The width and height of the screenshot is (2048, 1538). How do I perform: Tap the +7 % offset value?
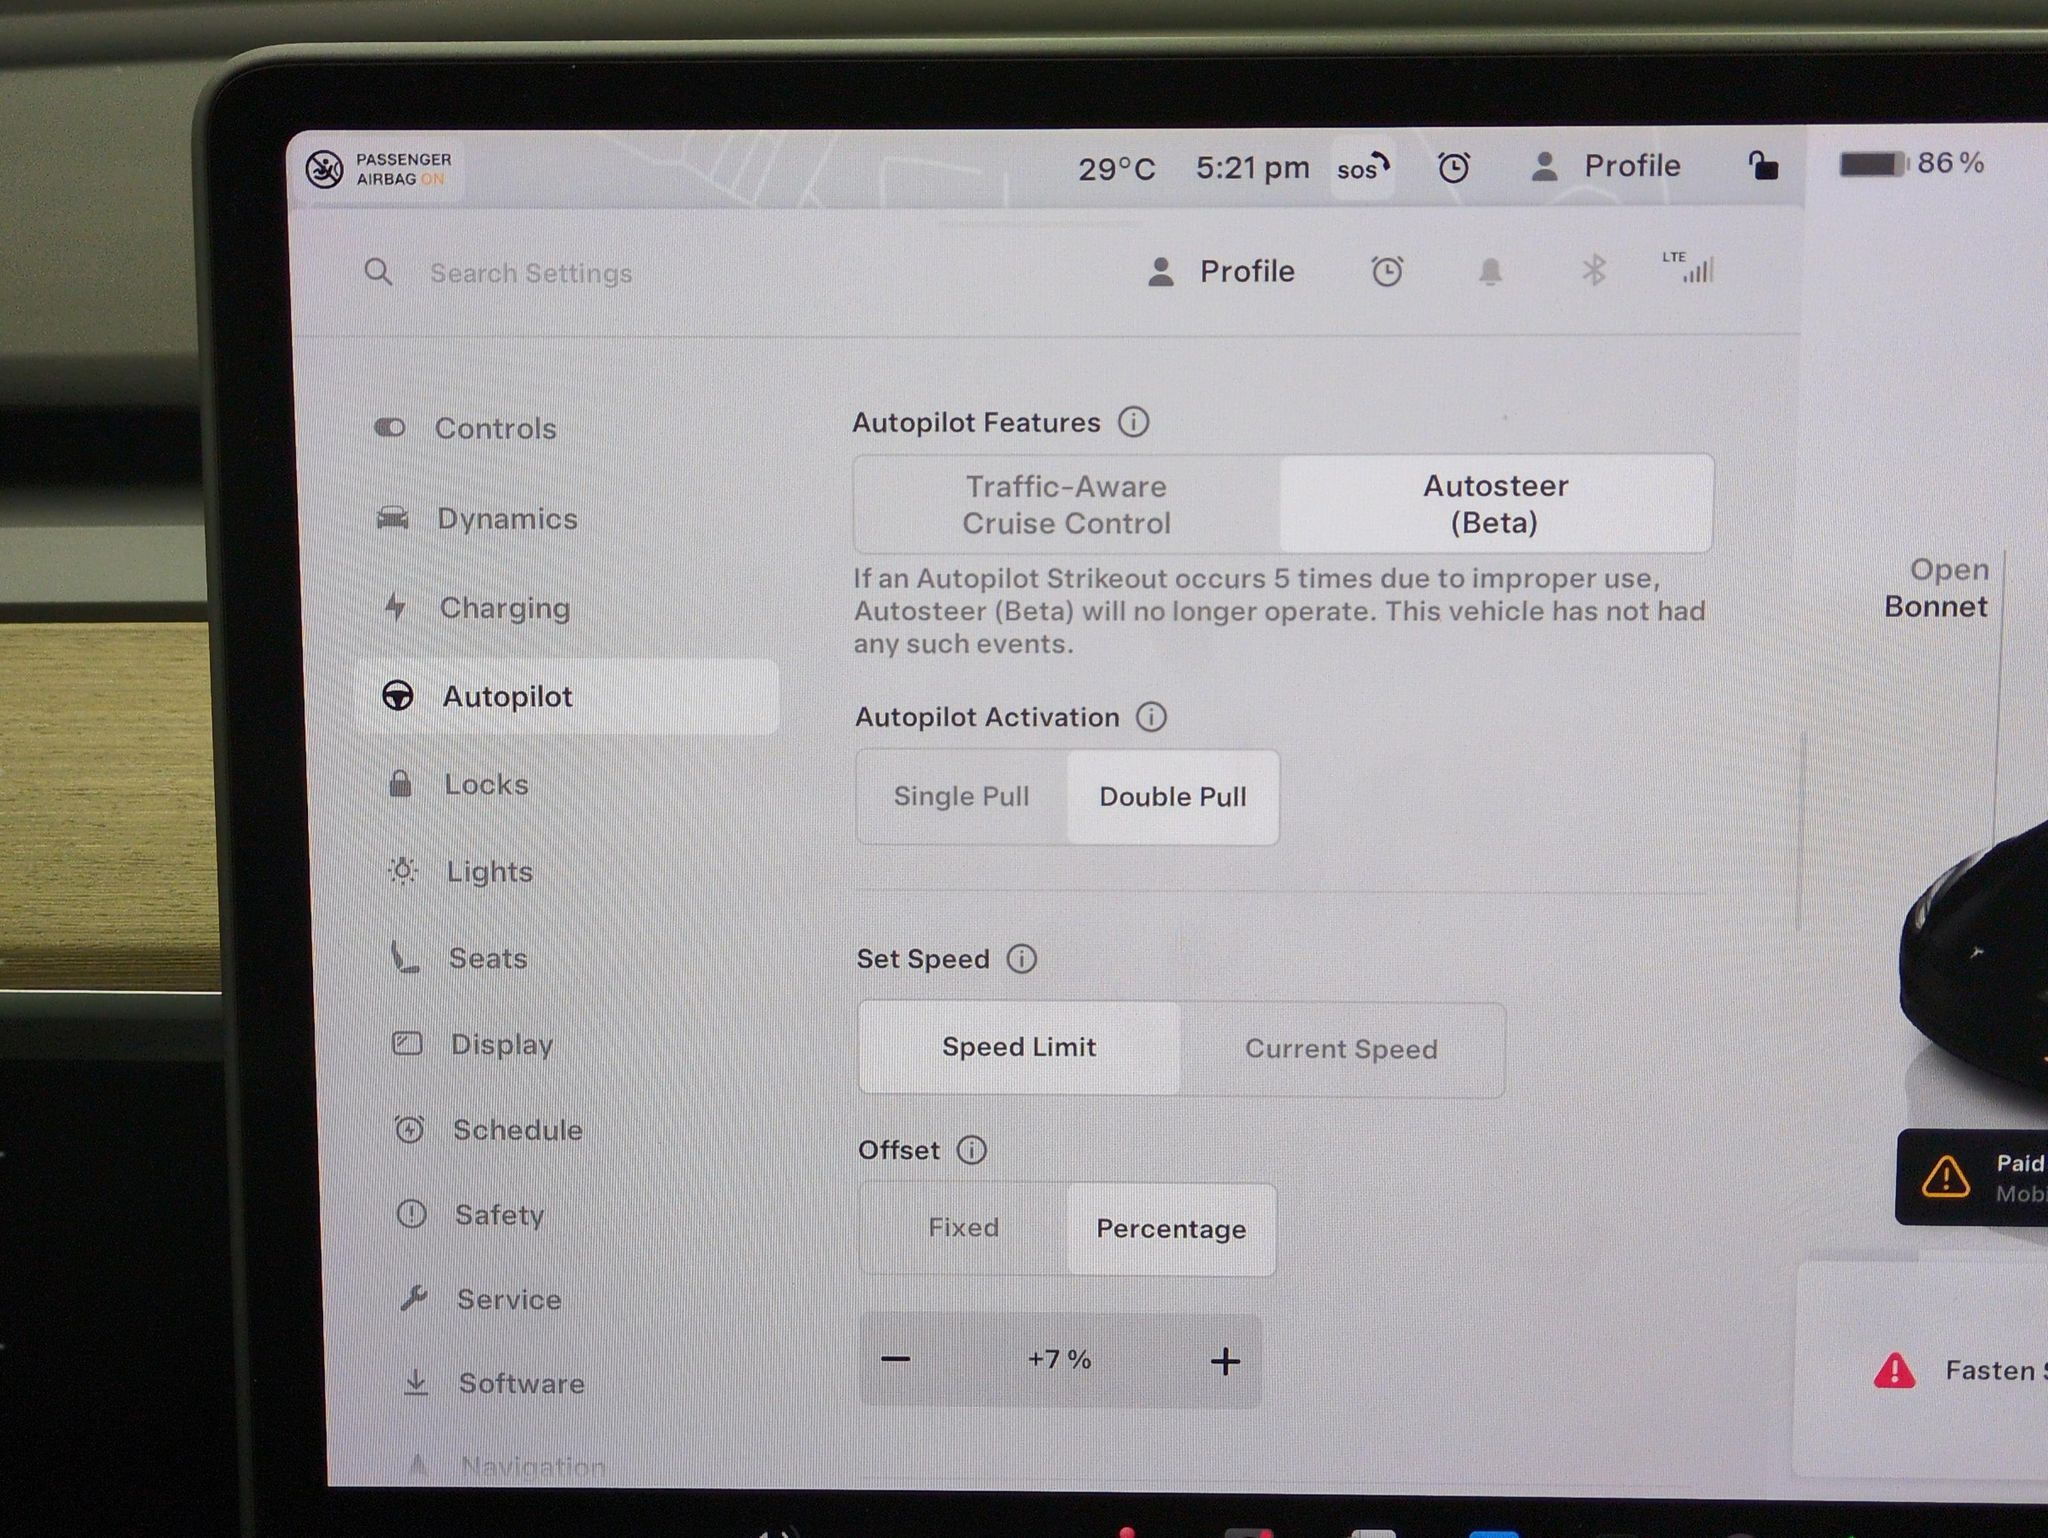pyautogui.click(x=1059, y=1360)
